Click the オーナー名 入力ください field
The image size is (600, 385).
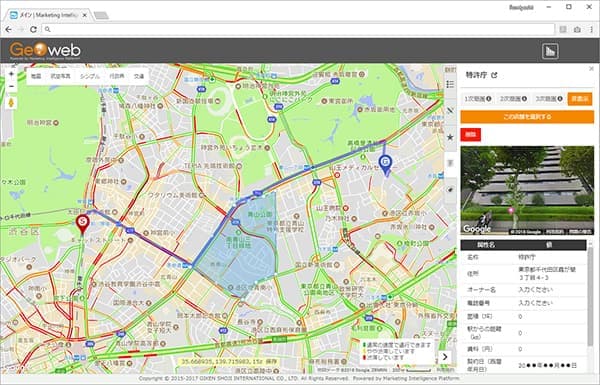click(536, 290)
